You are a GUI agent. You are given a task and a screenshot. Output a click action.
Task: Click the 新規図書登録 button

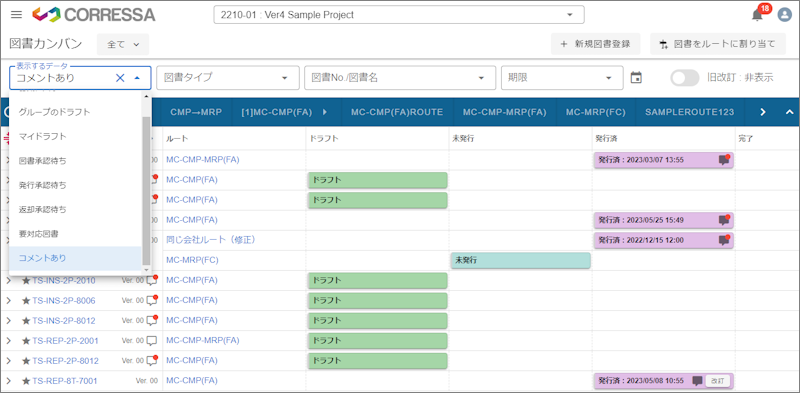(595, 44)
